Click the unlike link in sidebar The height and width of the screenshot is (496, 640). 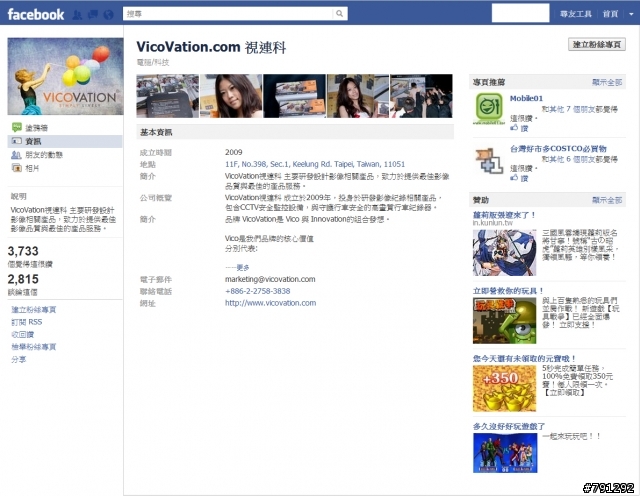(22, 334)
